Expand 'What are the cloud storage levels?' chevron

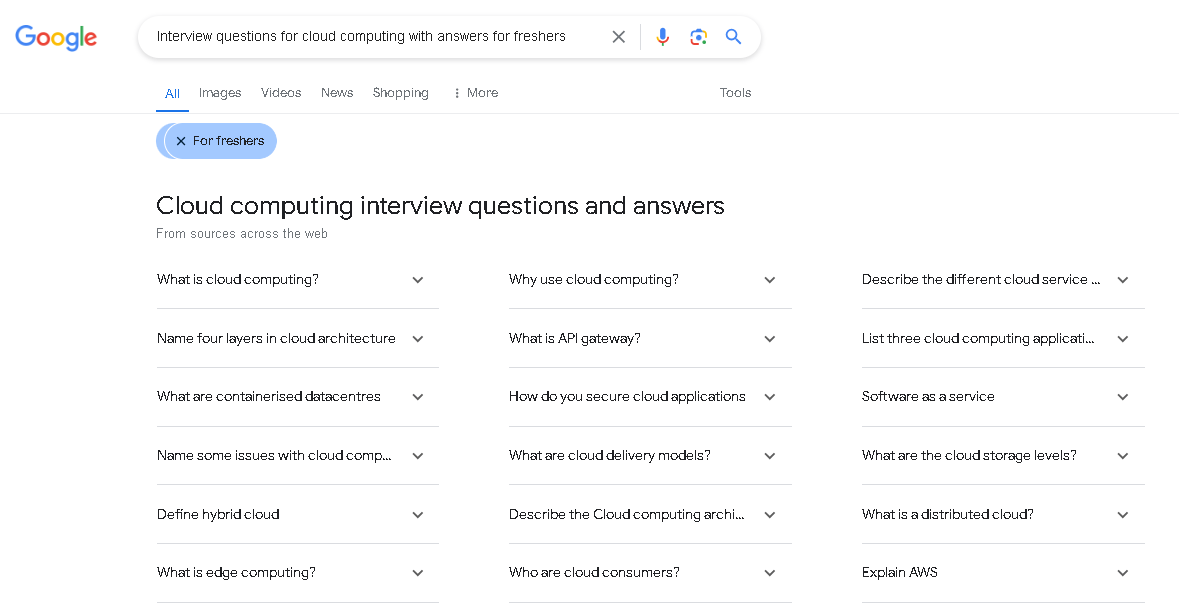coord(1123,456)
